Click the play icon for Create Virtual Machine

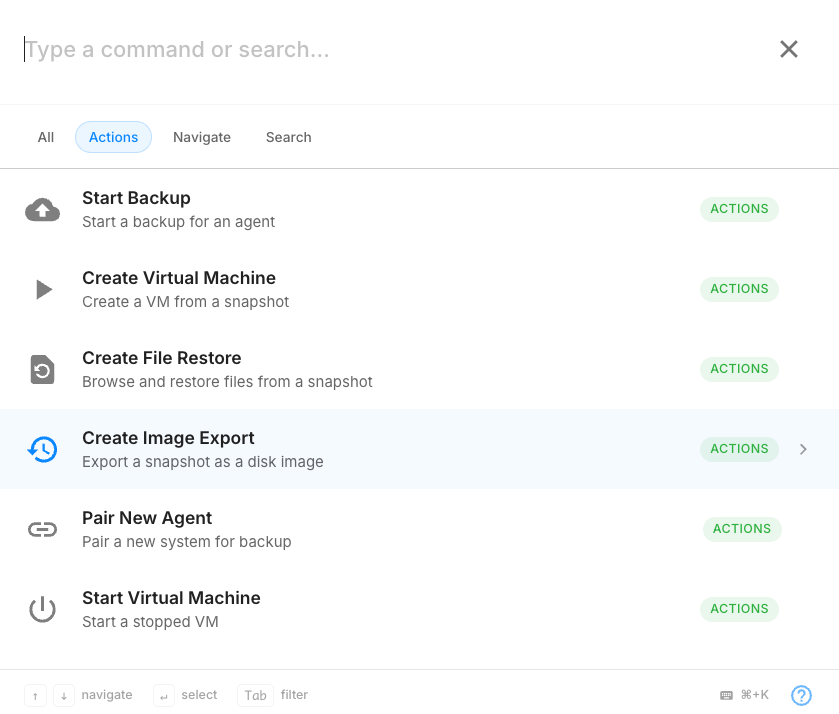(43, 290)
